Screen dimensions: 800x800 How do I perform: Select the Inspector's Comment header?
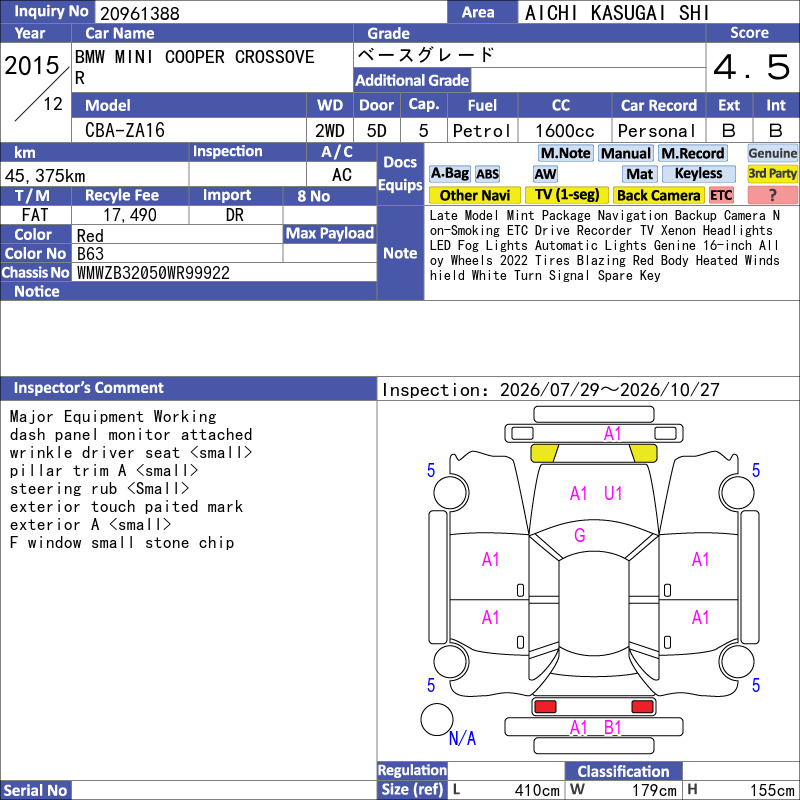188,388
